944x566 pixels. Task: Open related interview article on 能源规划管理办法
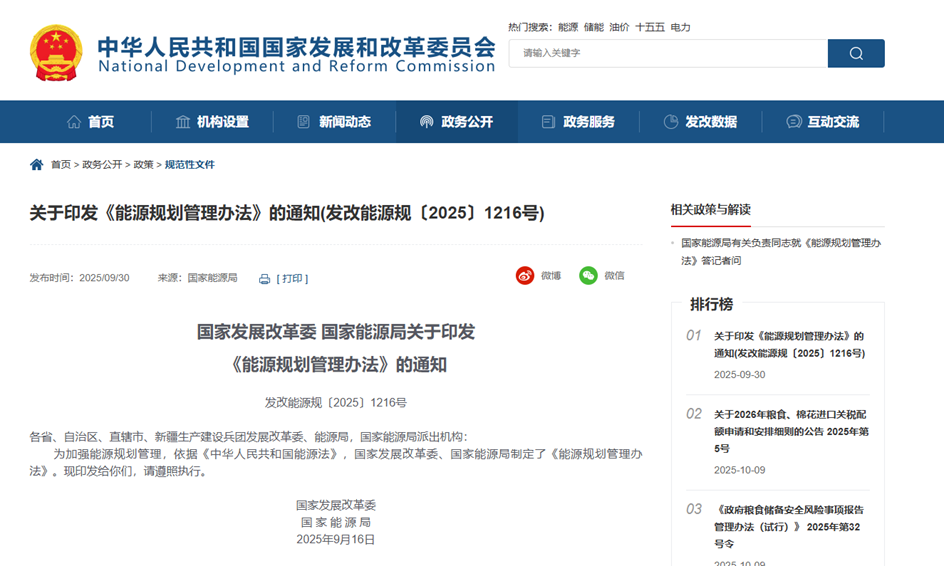tap(780, 251)
